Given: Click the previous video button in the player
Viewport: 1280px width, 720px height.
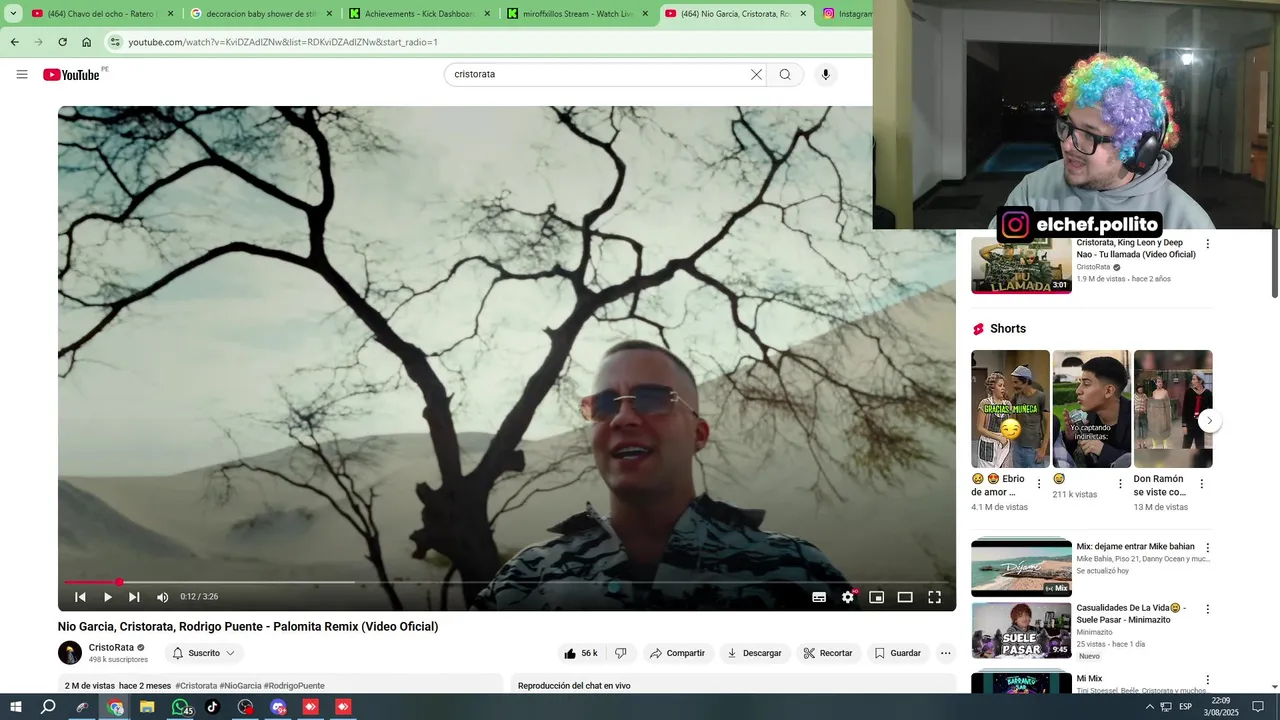Looking at the screenshot, I should click(x=80, y=597).
